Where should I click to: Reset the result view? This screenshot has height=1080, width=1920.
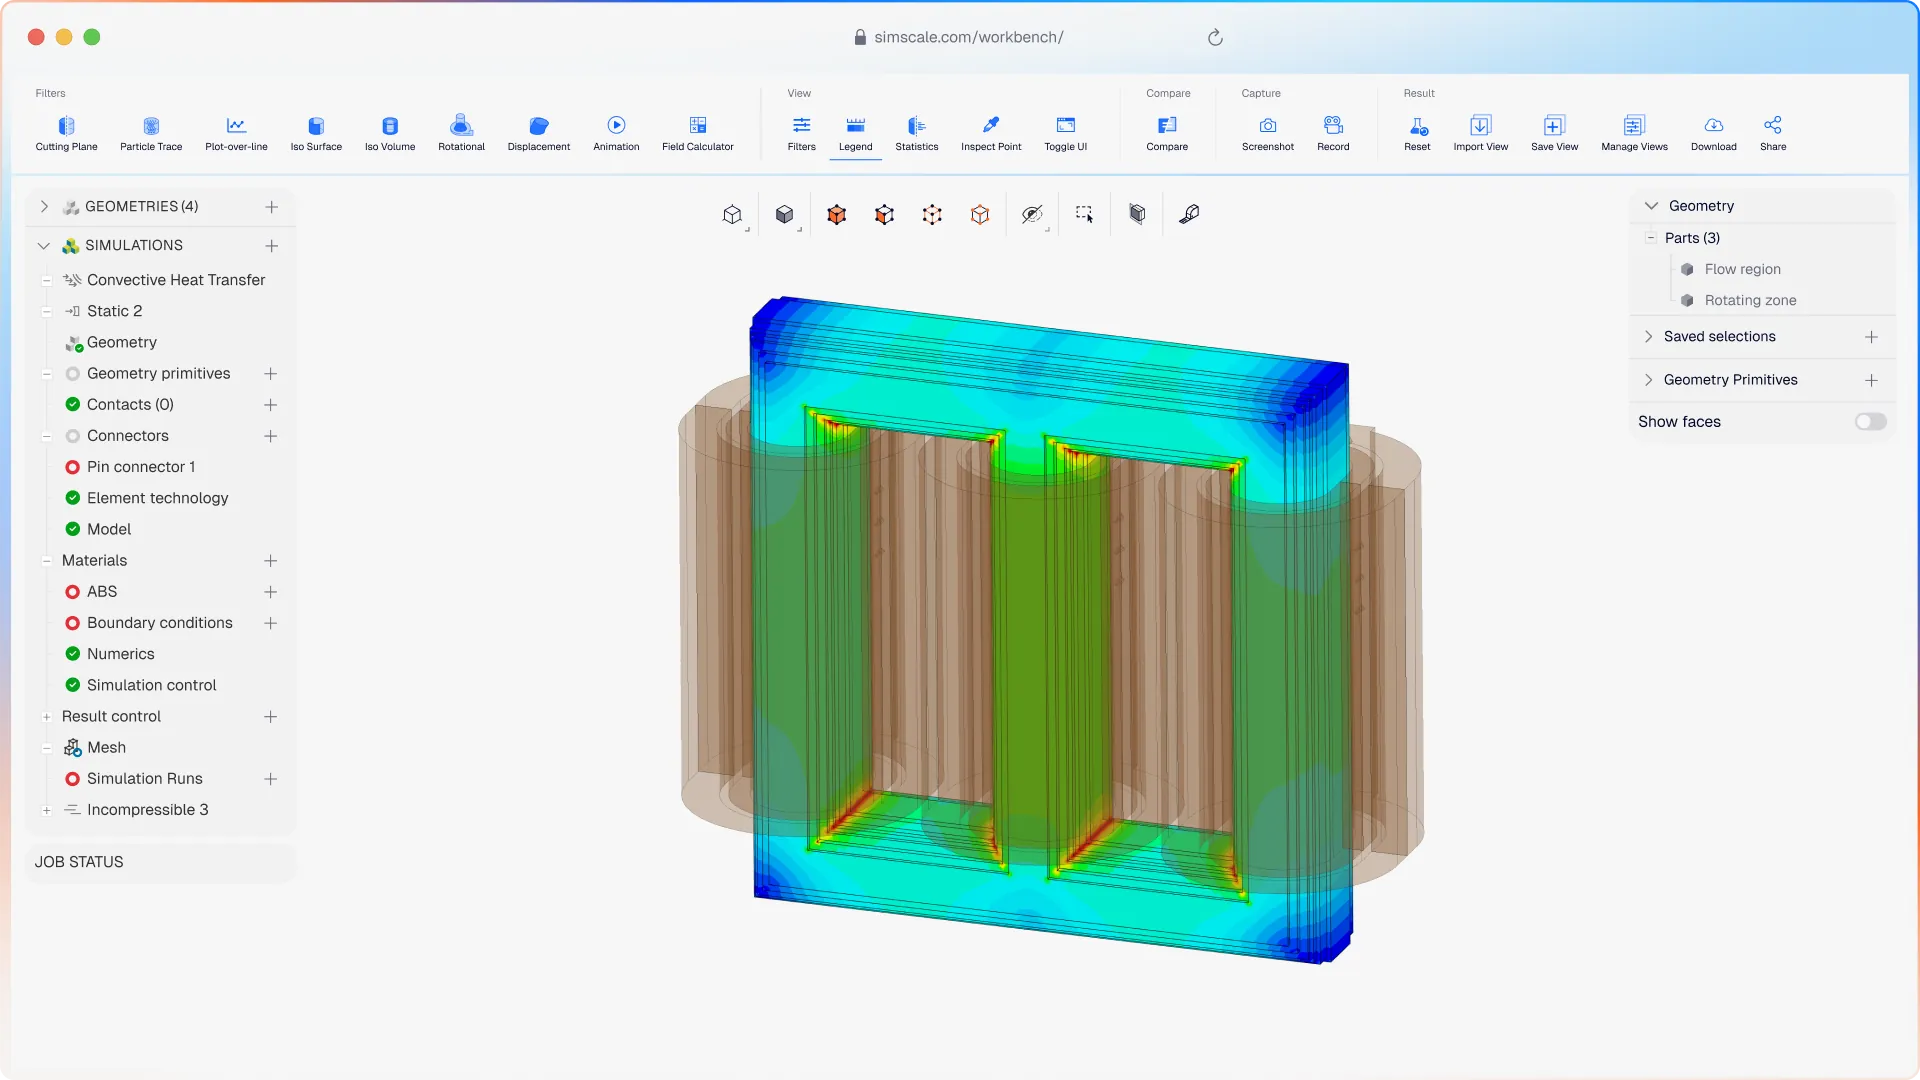(x=1417, y=133)
